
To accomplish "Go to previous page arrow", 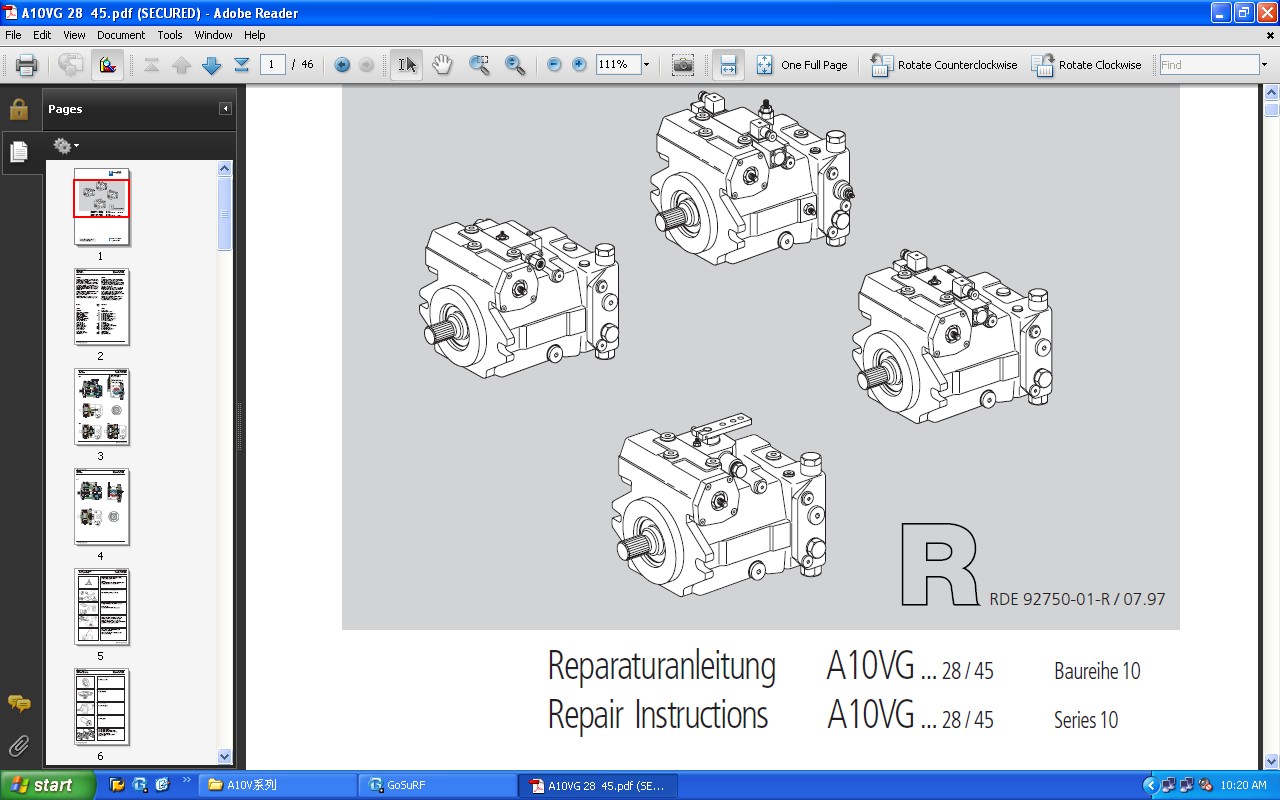I will [x=181, y=65].
